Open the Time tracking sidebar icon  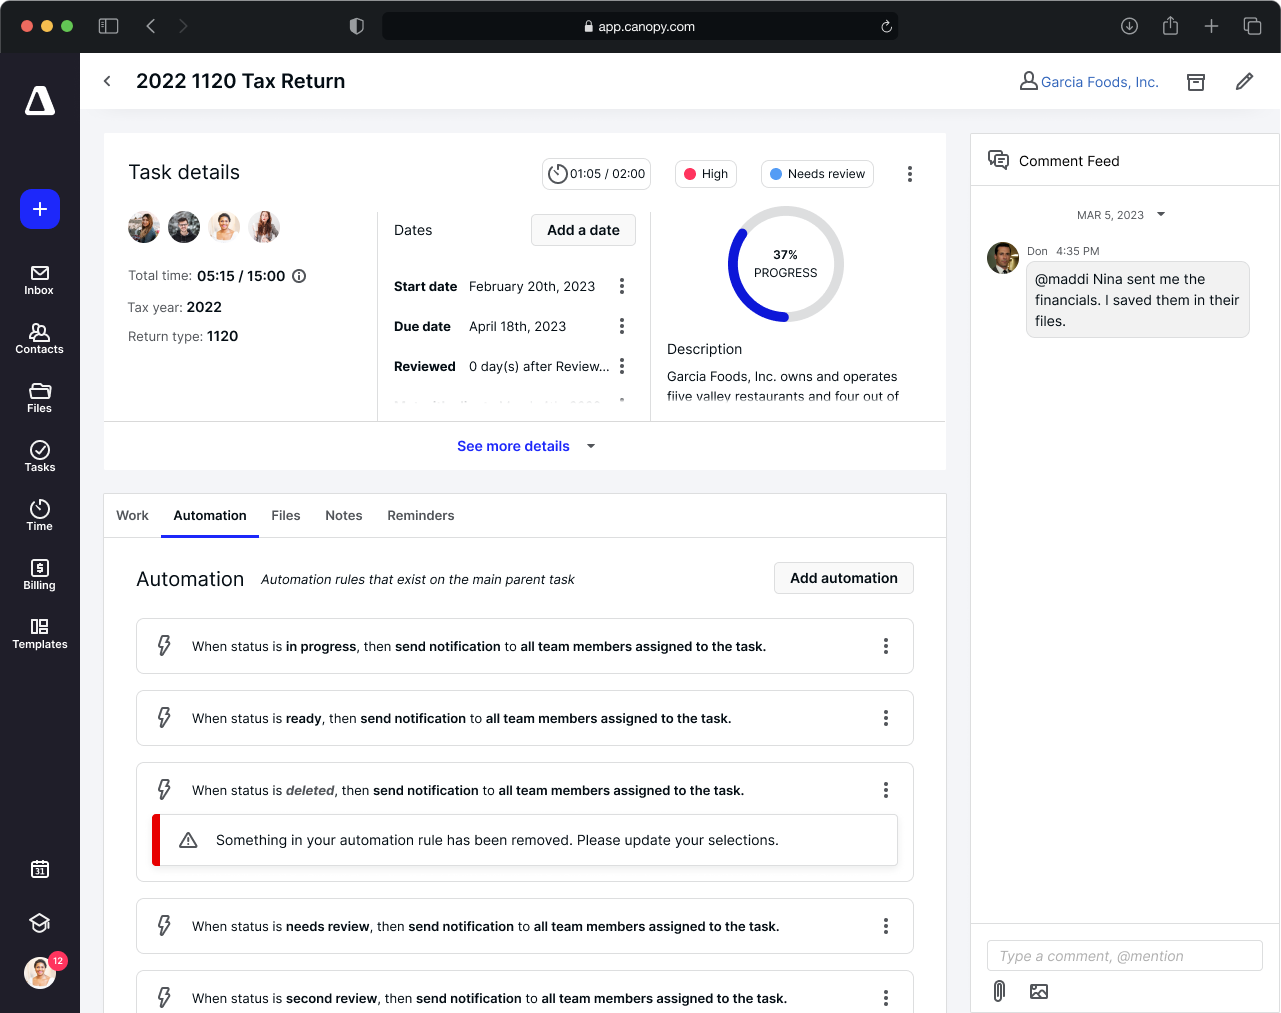tap(39, 514)
